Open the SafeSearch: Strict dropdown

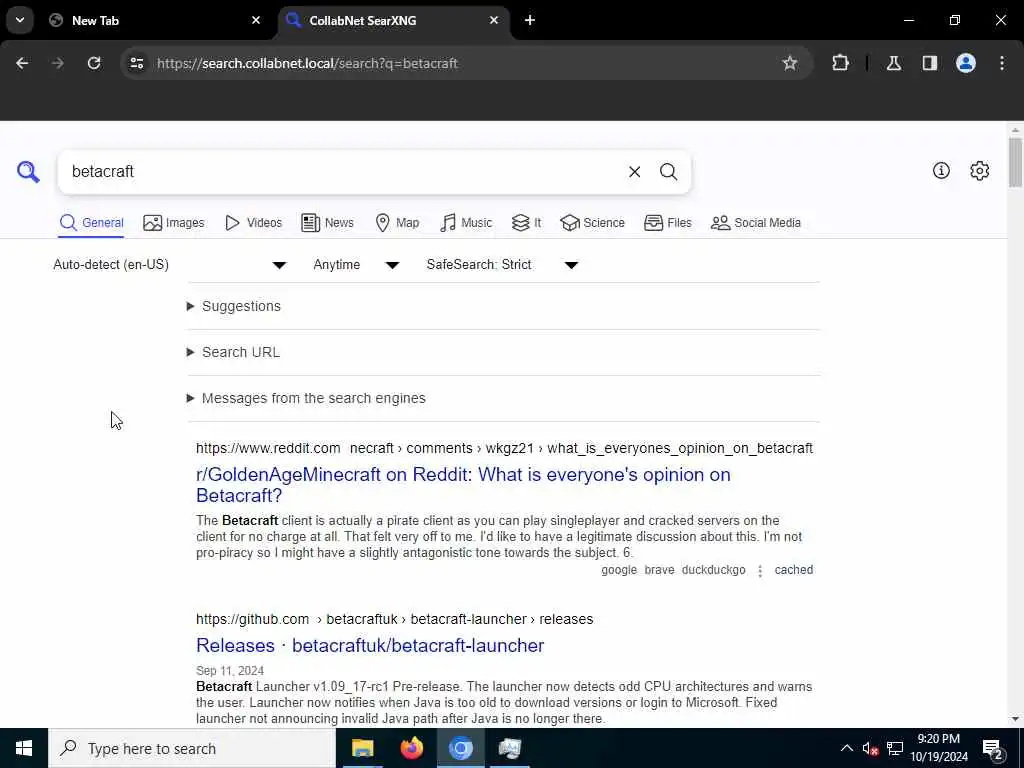coord(502,264)
